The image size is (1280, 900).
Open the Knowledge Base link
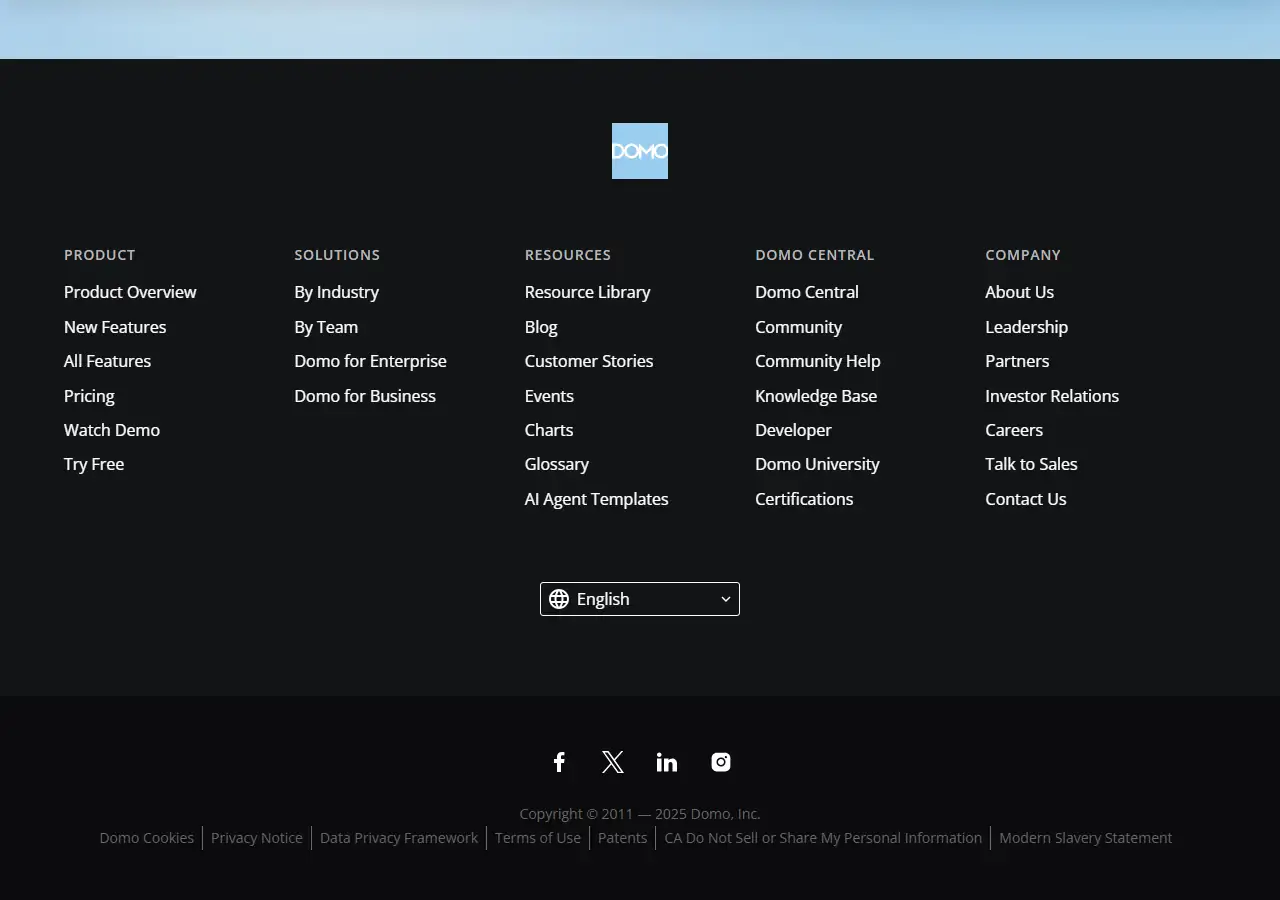point(815,396)
